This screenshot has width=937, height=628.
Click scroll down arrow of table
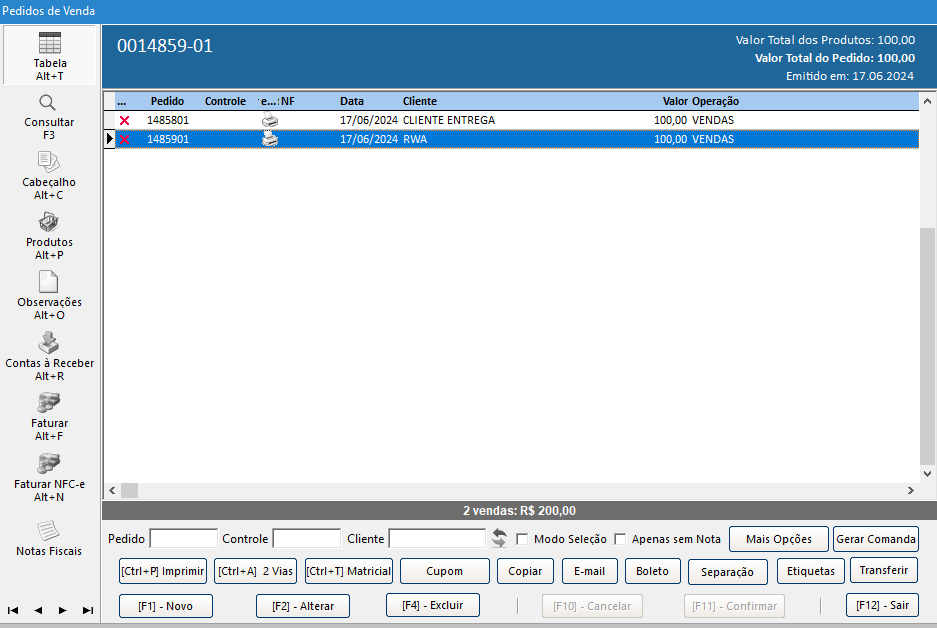[x=927, y=474]
